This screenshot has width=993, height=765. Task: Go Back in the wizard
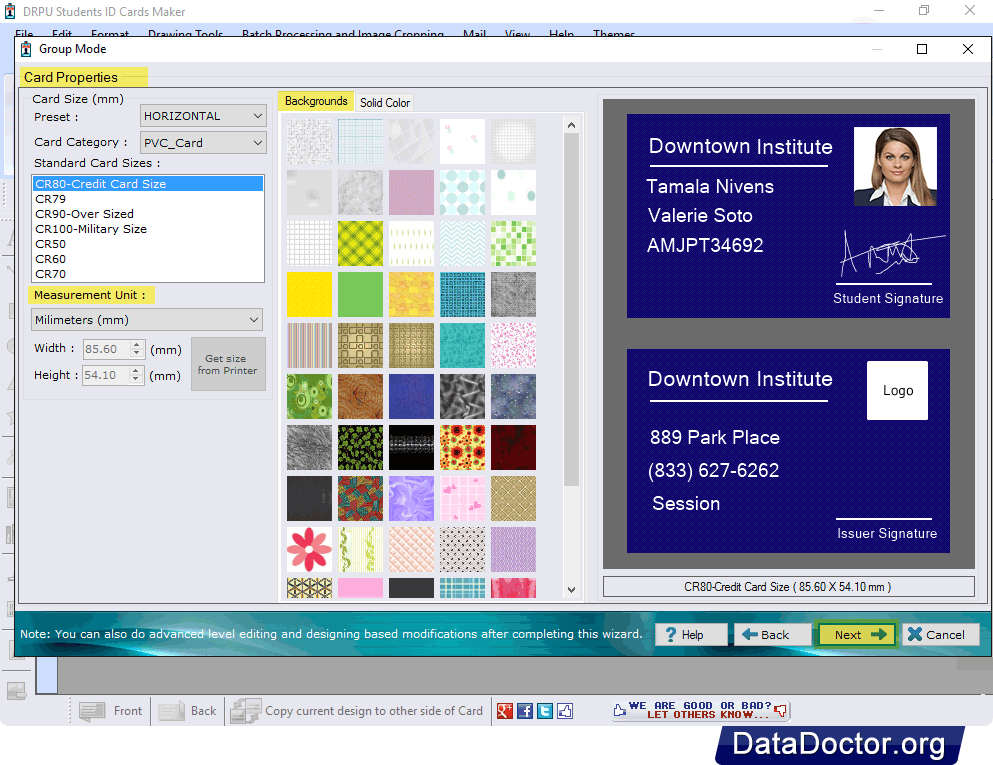click(x=772, y=635)
